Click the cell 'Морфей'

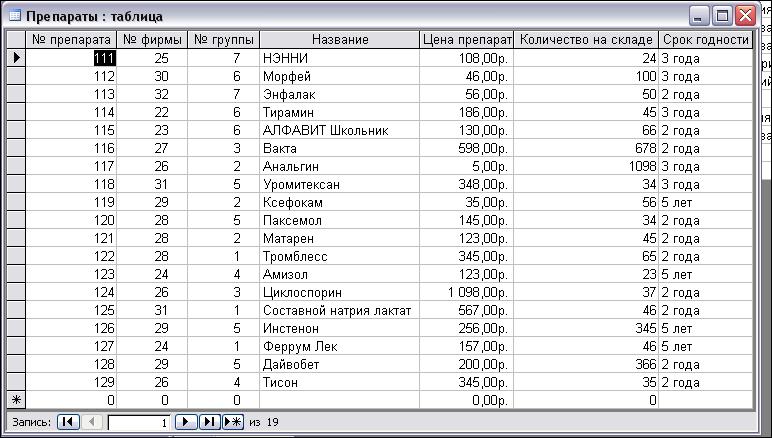[340, 76]
